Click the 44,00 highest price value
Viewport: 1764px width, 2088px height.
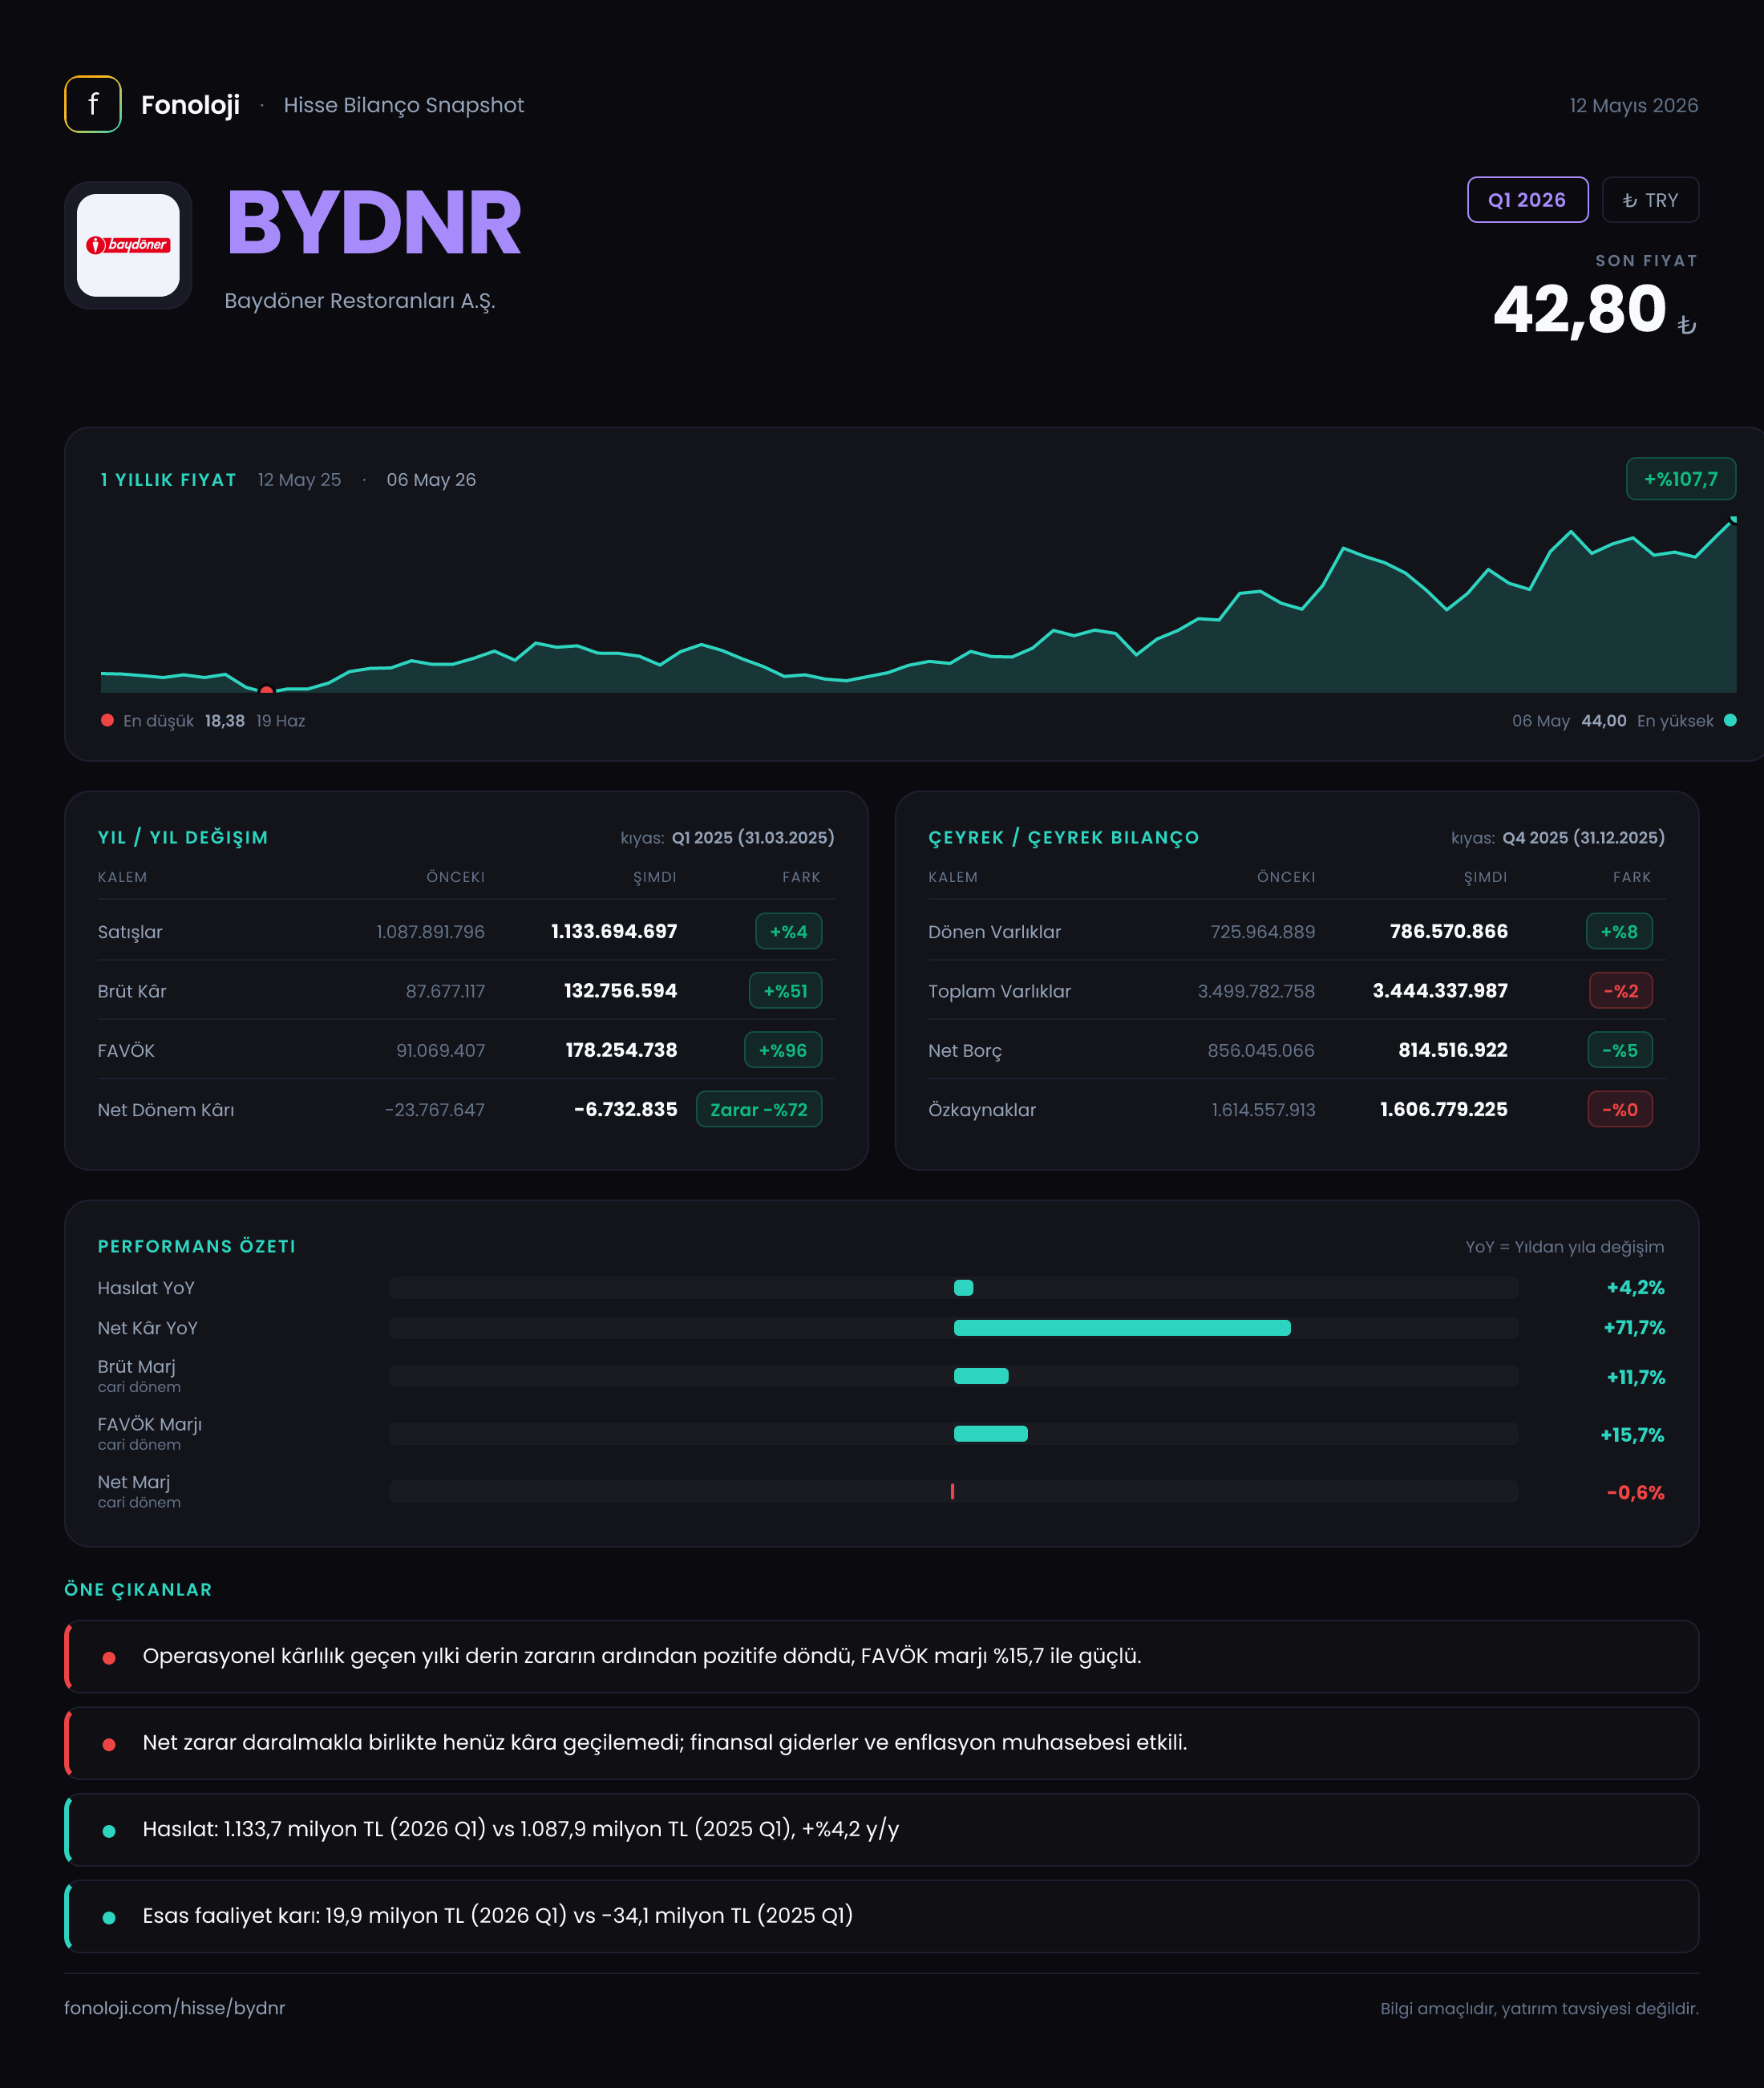tap(1604, 720)
